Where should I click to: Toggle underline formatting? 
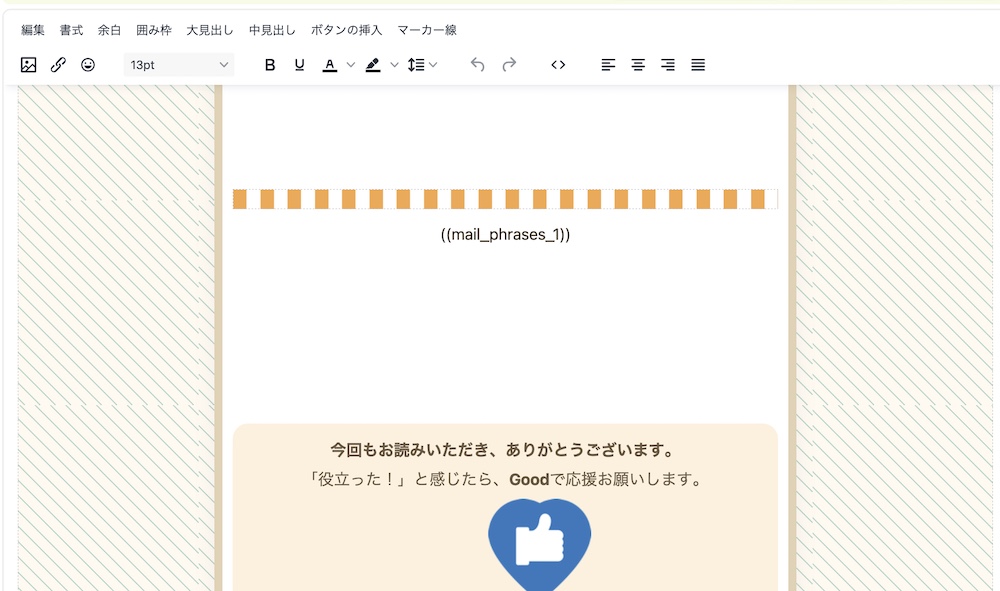coord(299,65)
